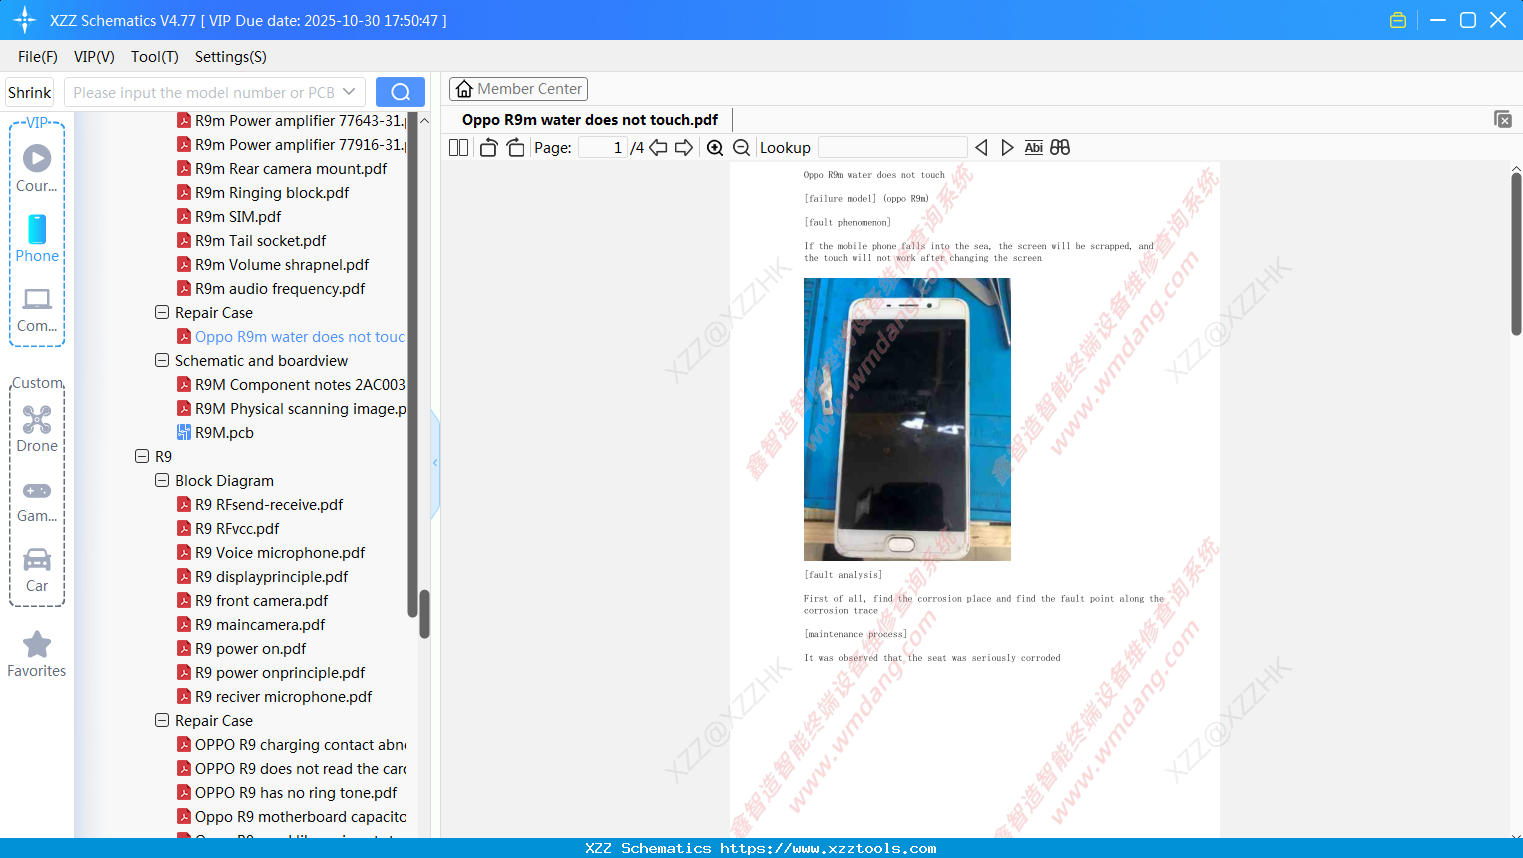Screen dimensions: 1523x858
Task: Open R9M Component notes file
Action: point(291,384)
